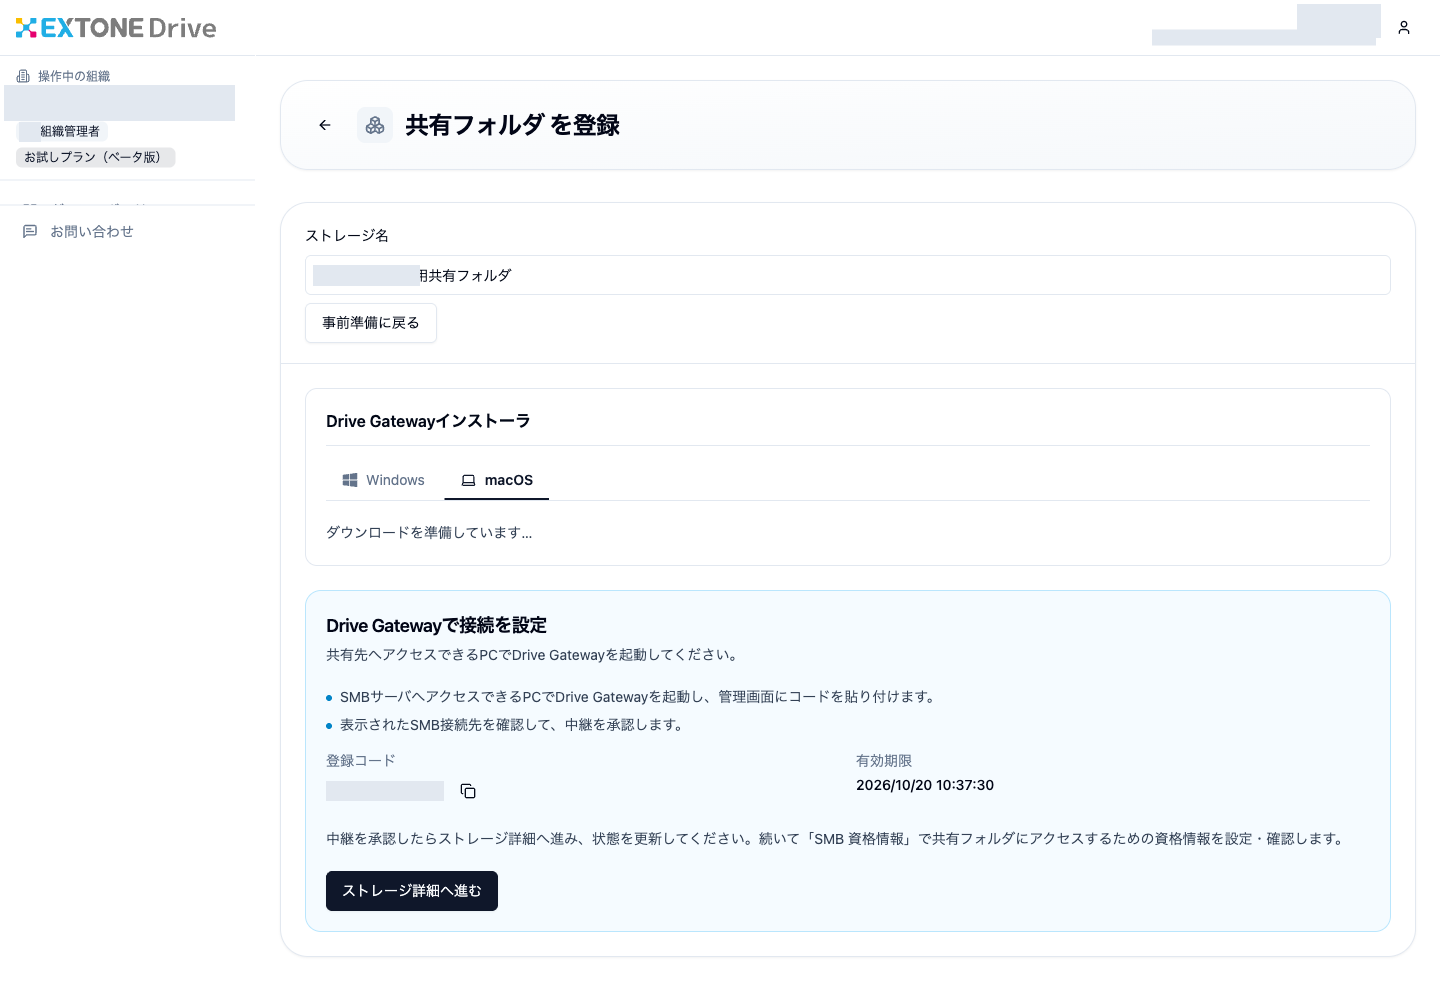Image resolution: width=1440 pixels, height=1000 pixels.
Task: Click the Drive Gatewayインストーラ heading
Action: click(x=428, y=421)
